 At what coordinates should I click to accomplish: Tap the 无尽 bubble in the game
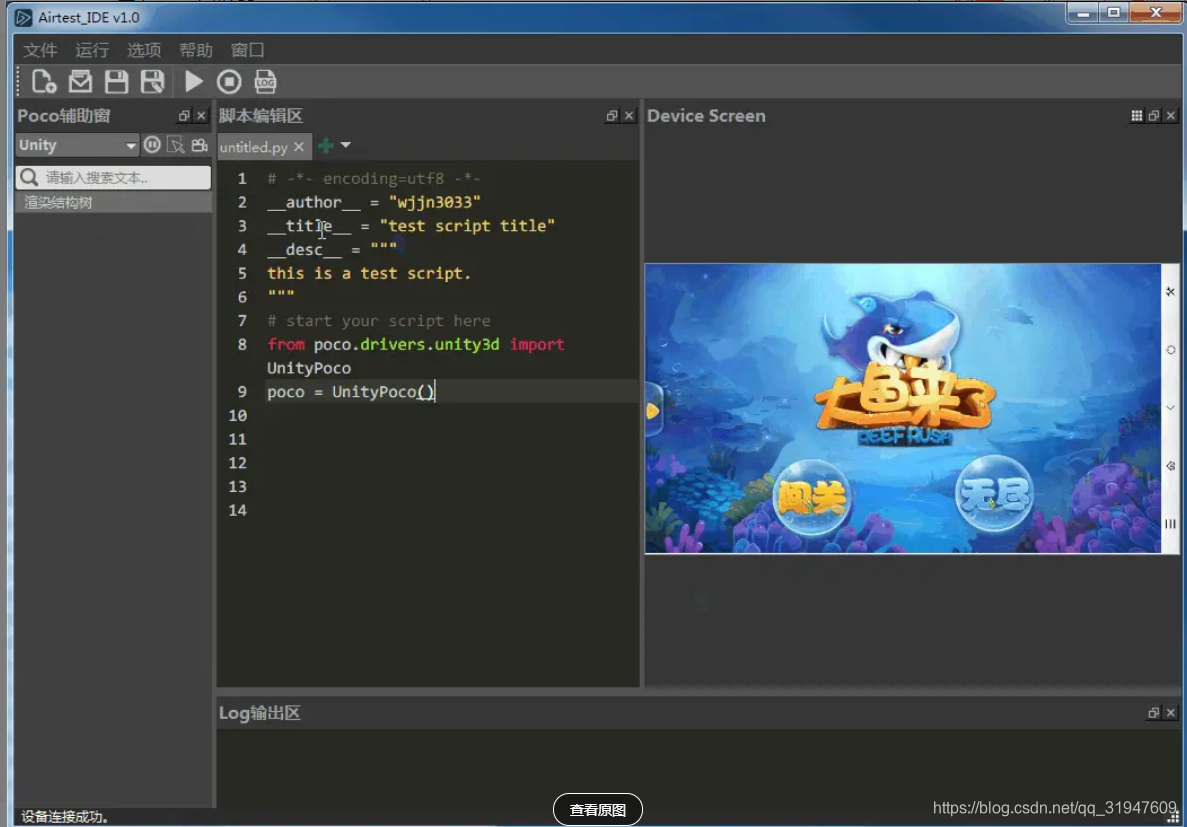click(994, 494)
